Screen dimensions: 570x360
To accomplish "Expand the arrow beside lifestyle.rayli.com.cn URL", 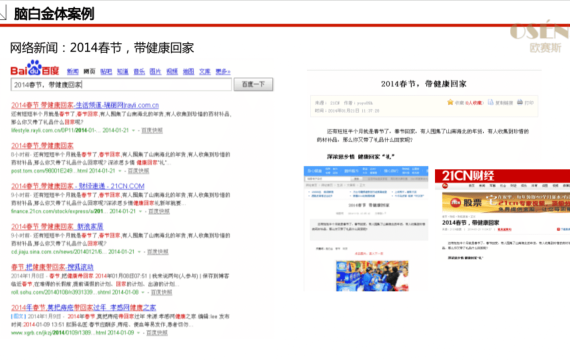I will click(133, 130).
